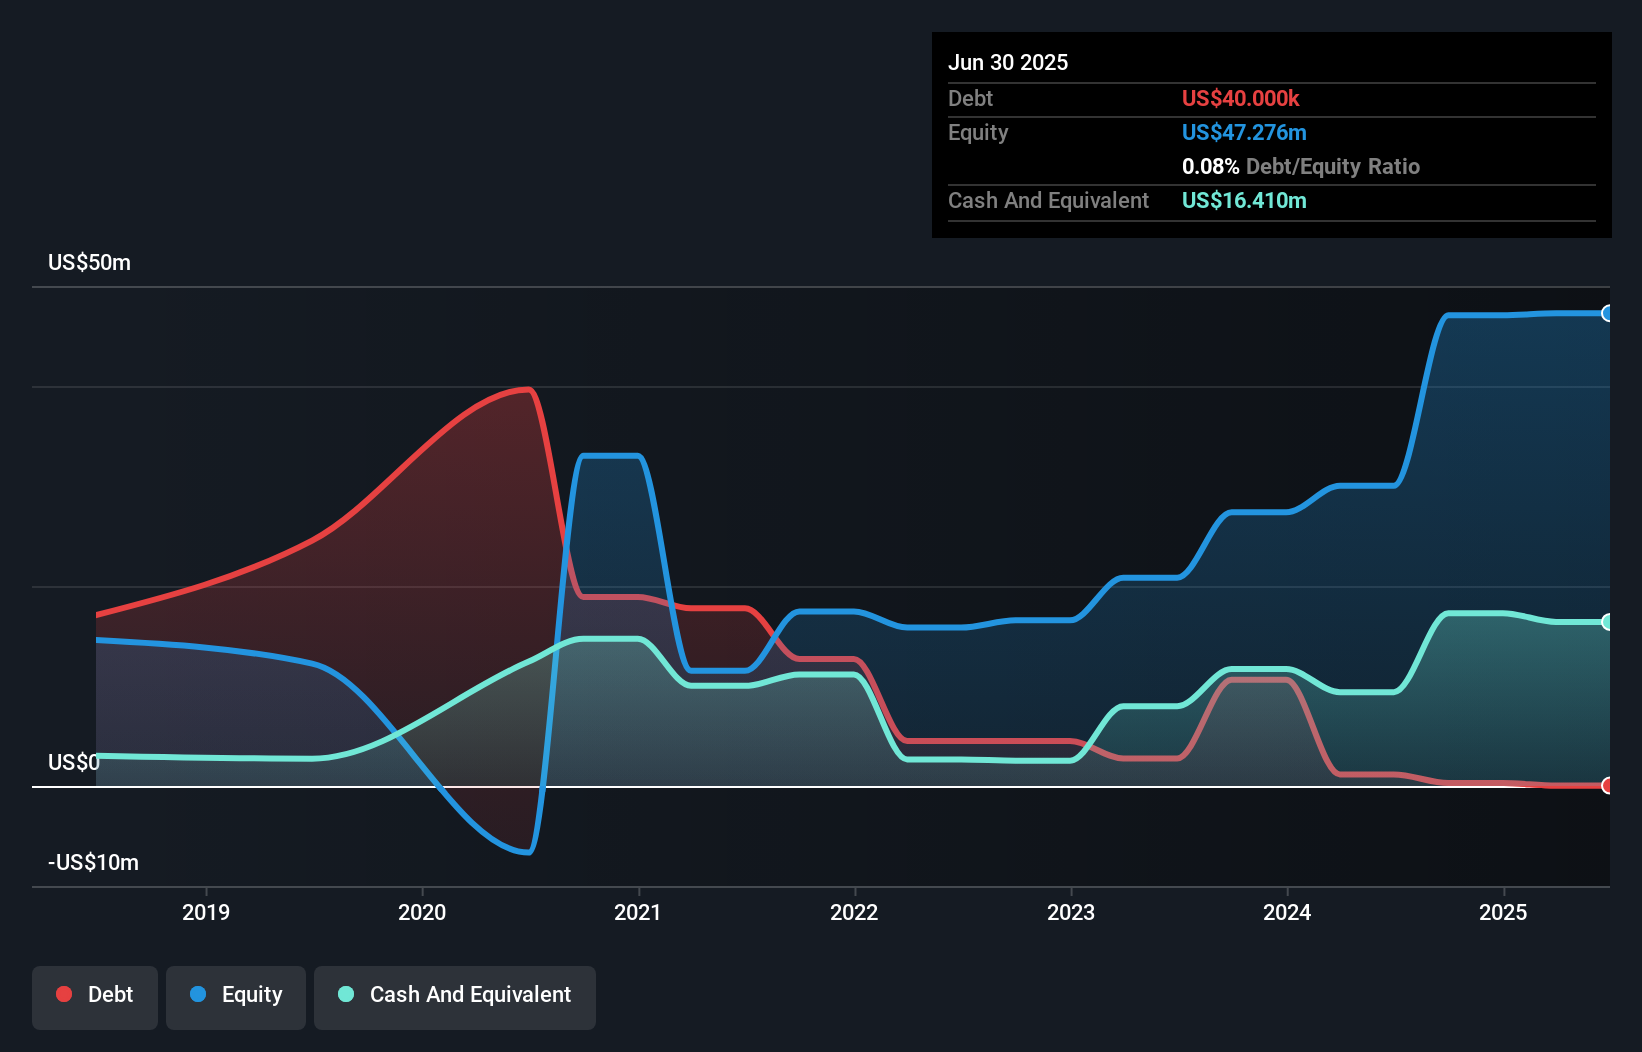Click the 2023 x-axis label

click(x=1071, y=912)
